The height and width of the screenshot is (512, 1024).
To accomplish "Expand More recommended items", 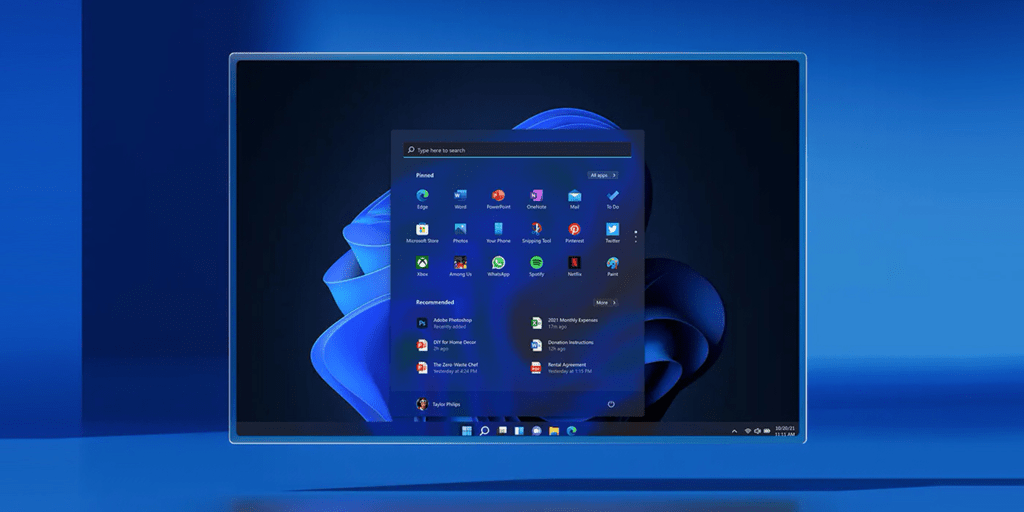I will coord(605,302).
